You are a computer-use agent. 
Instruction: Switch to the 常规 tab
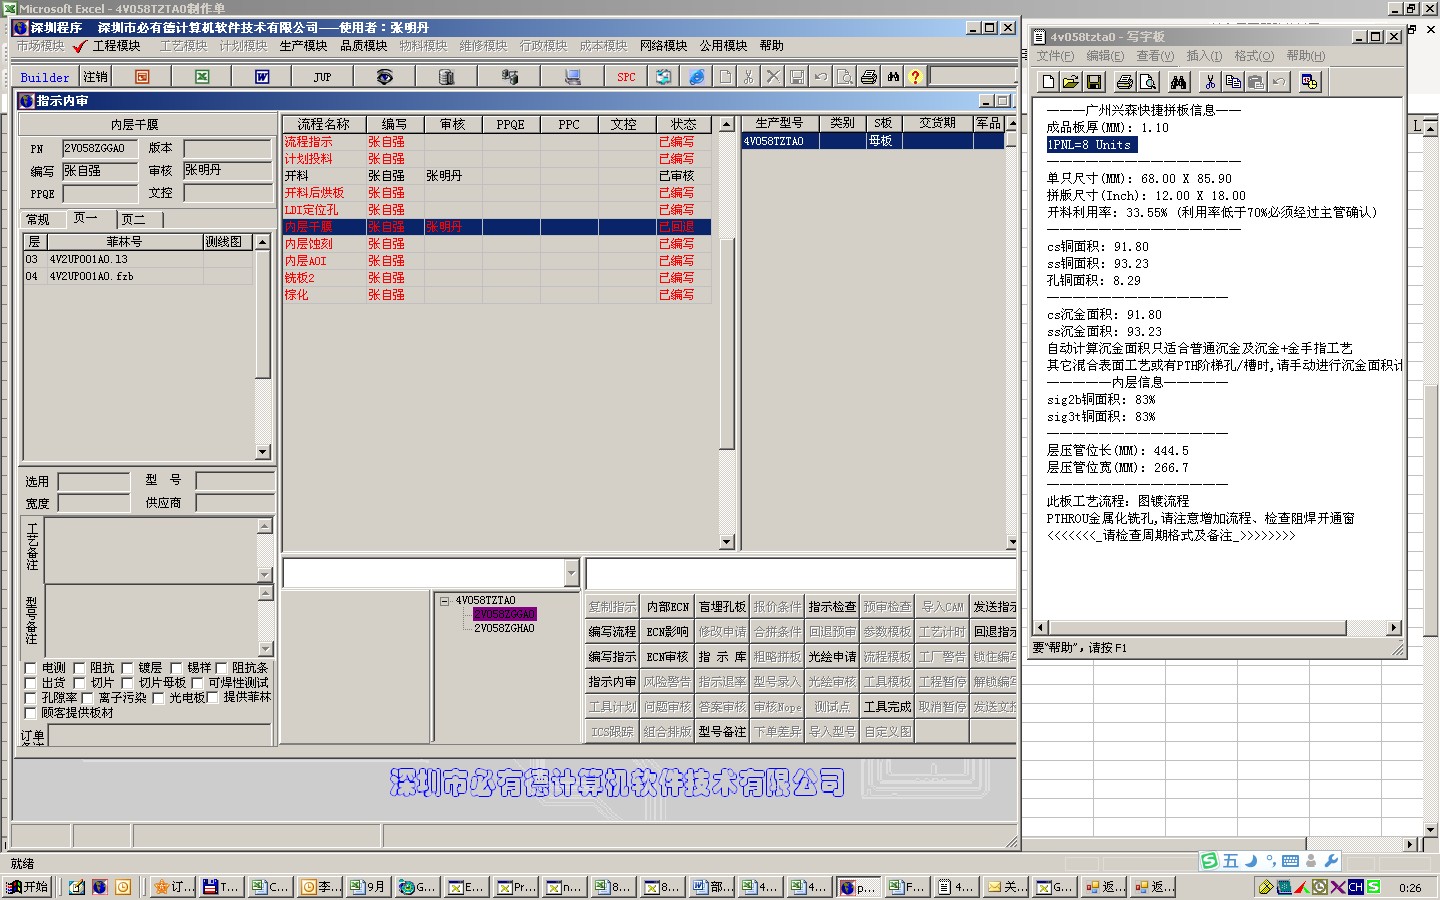[38, 219]
